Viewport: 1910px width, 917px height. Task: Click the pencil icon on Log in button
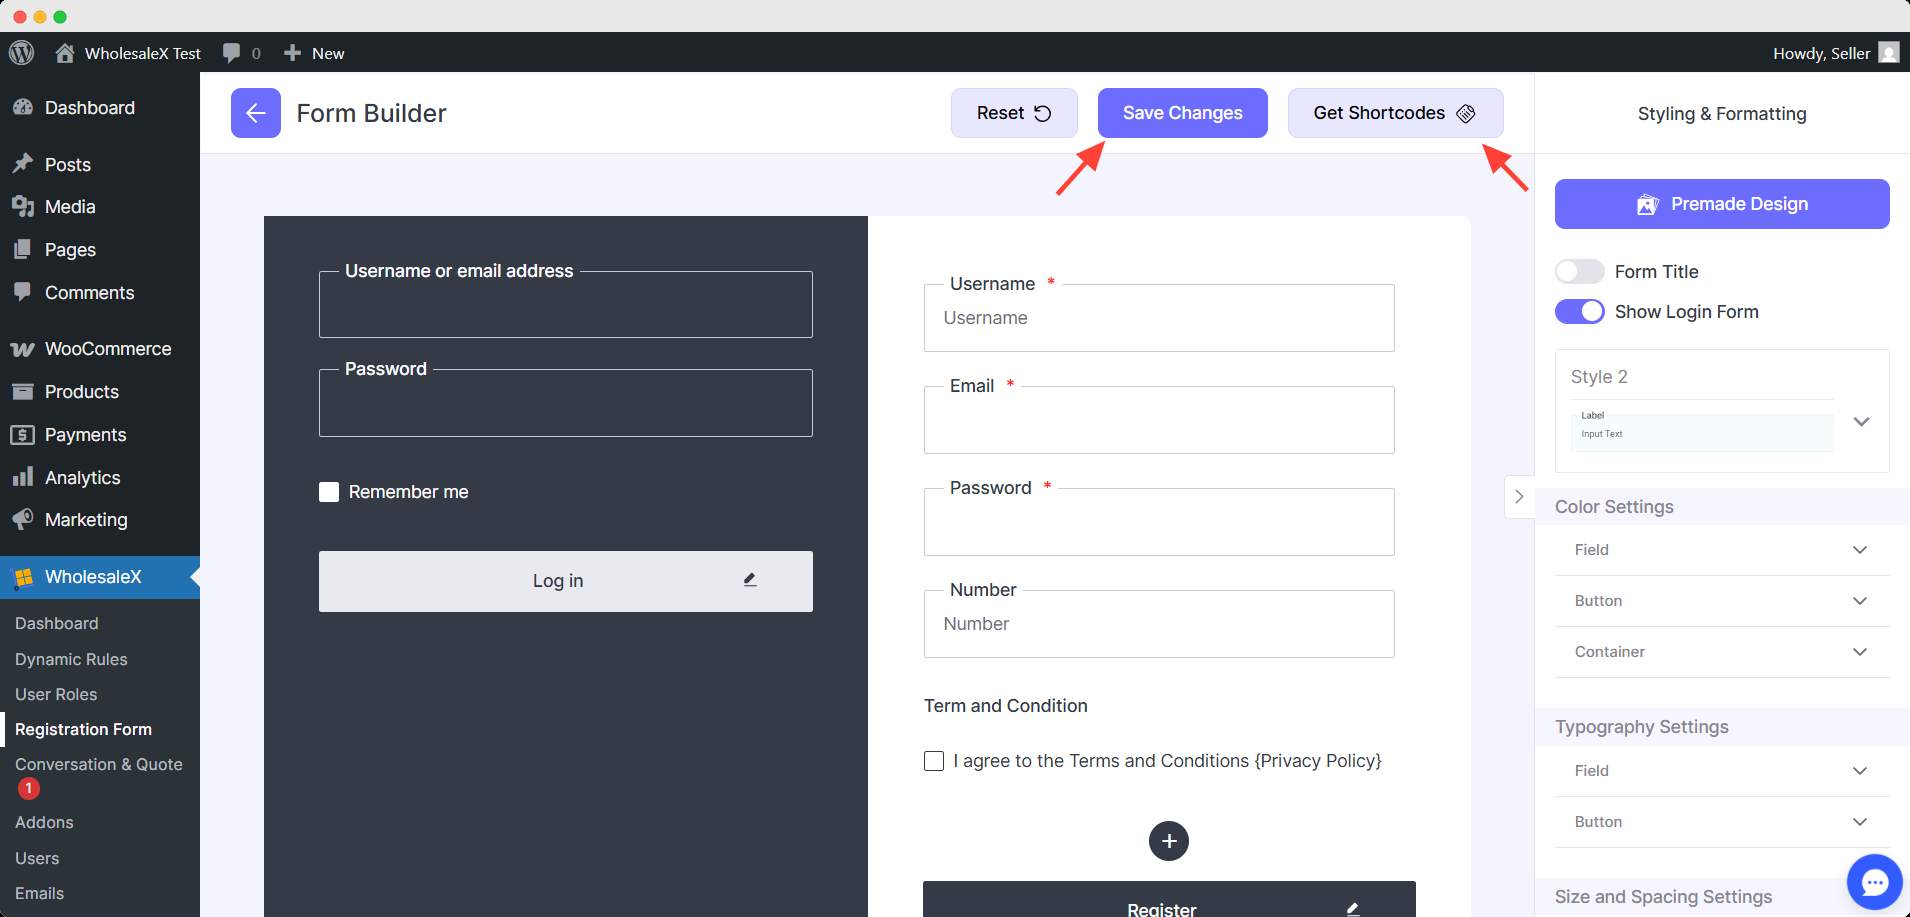pos(750,580)
